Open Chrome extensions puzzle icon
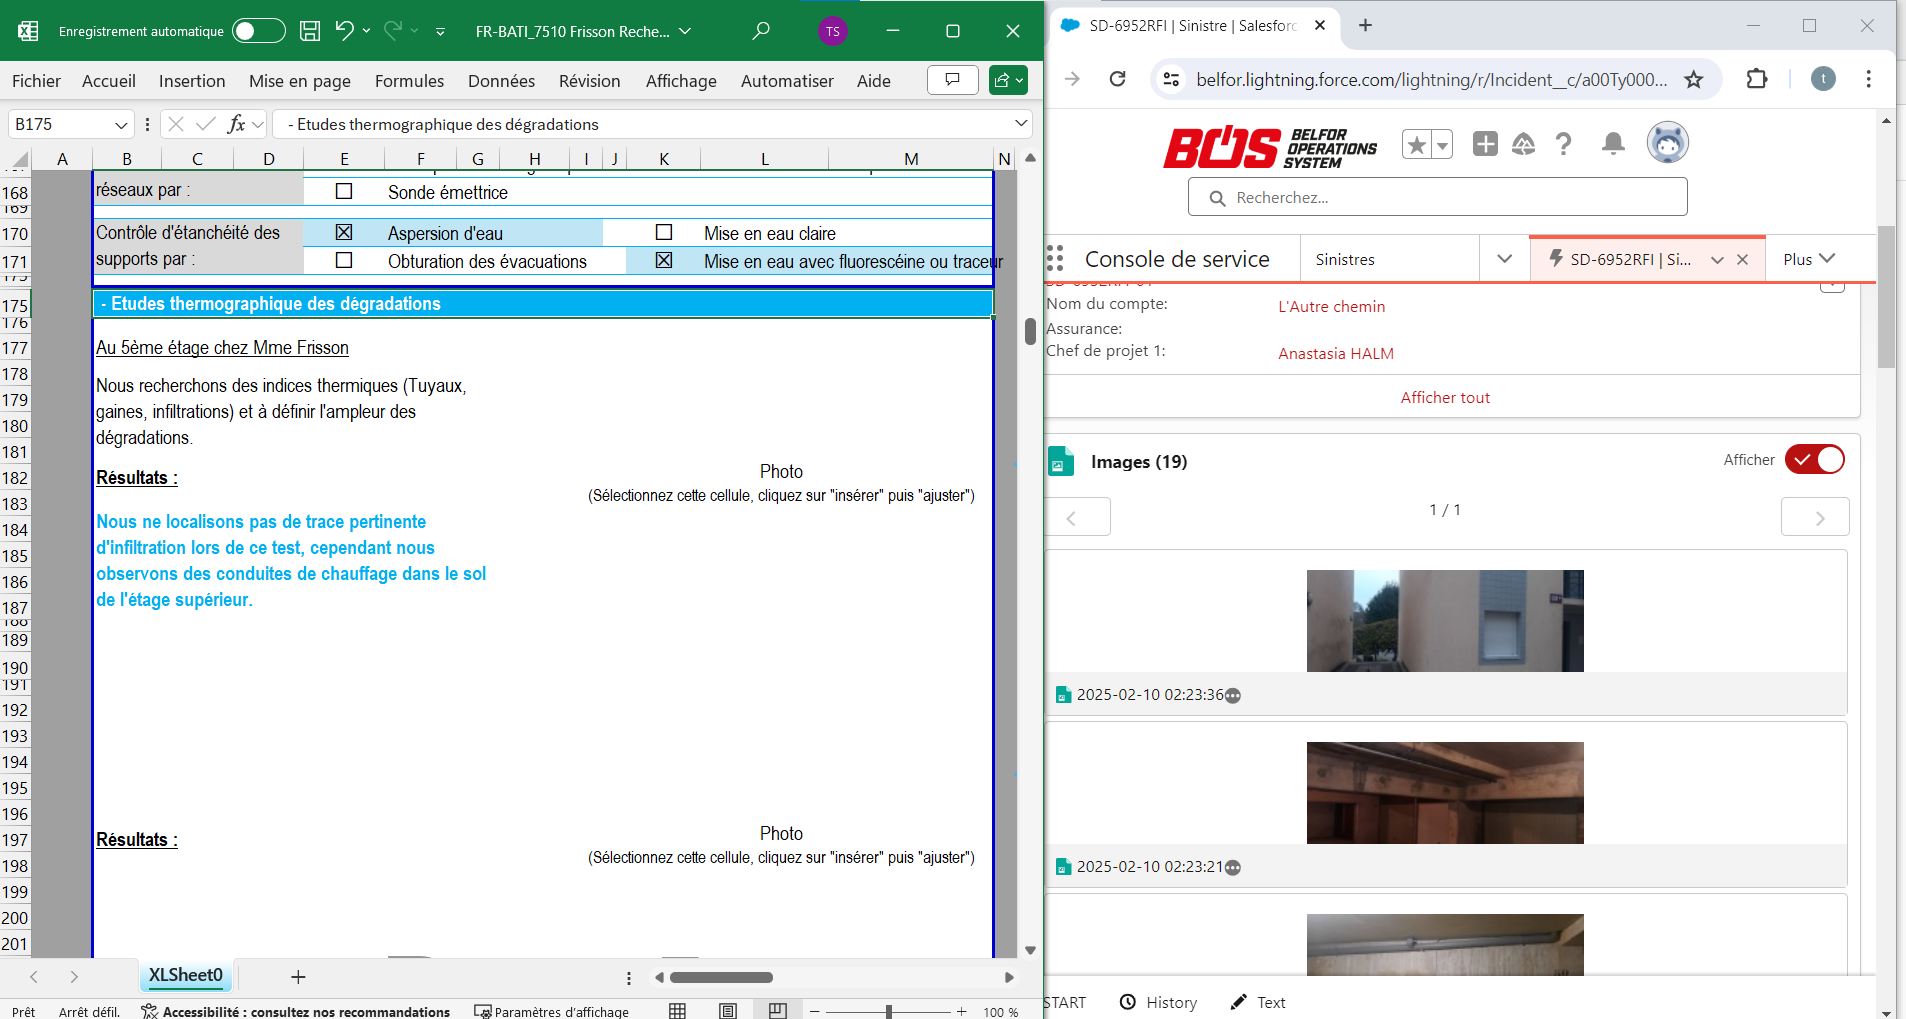This screenshot has height=1019, width=1906. click(1757, 79)
